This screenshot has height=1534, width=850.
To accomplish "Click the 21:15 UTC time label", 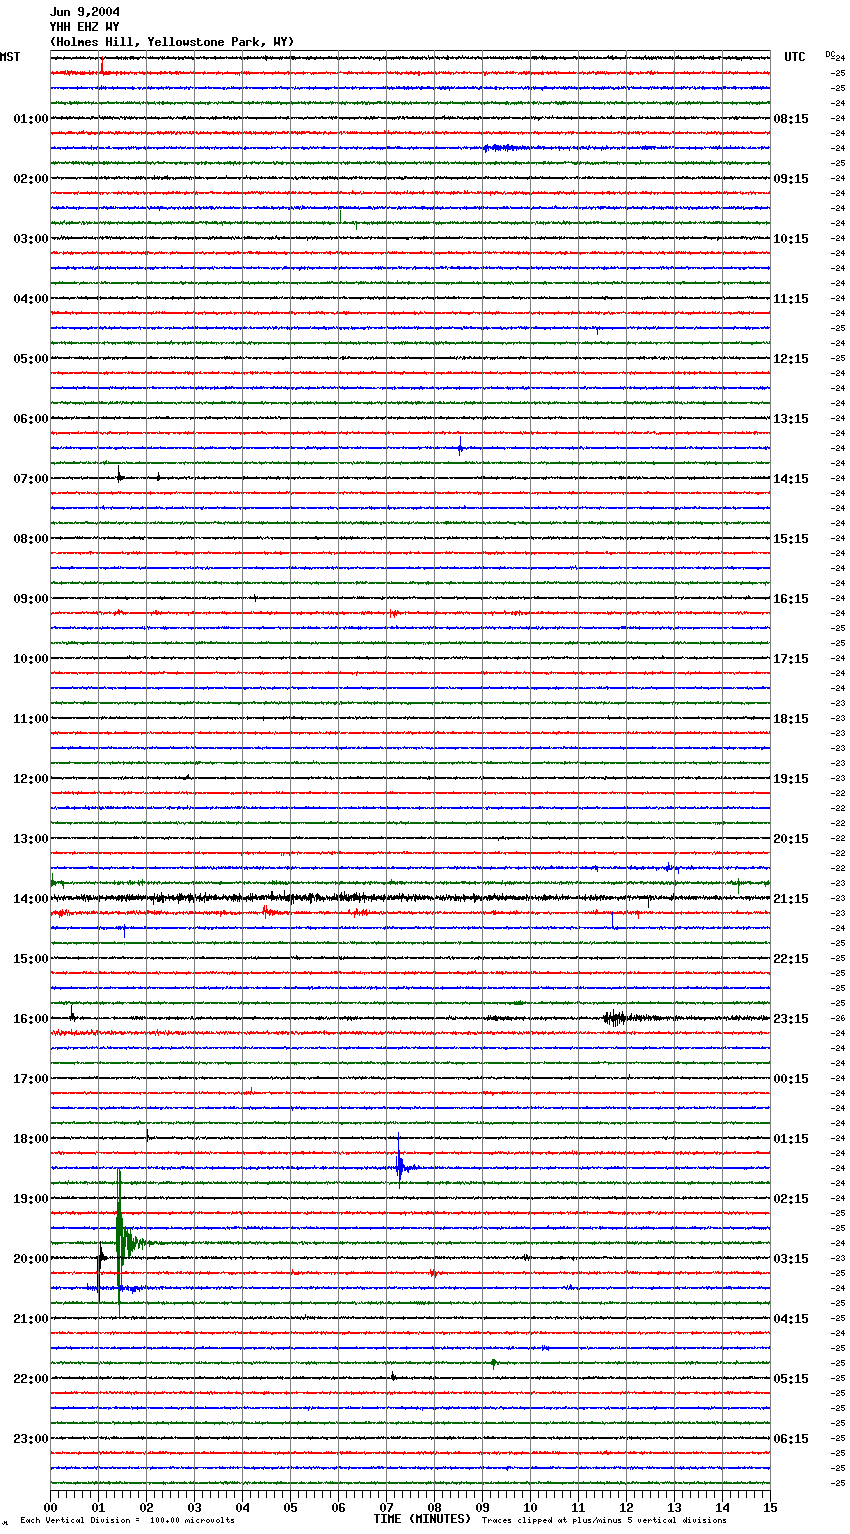I will click(791, 899).
